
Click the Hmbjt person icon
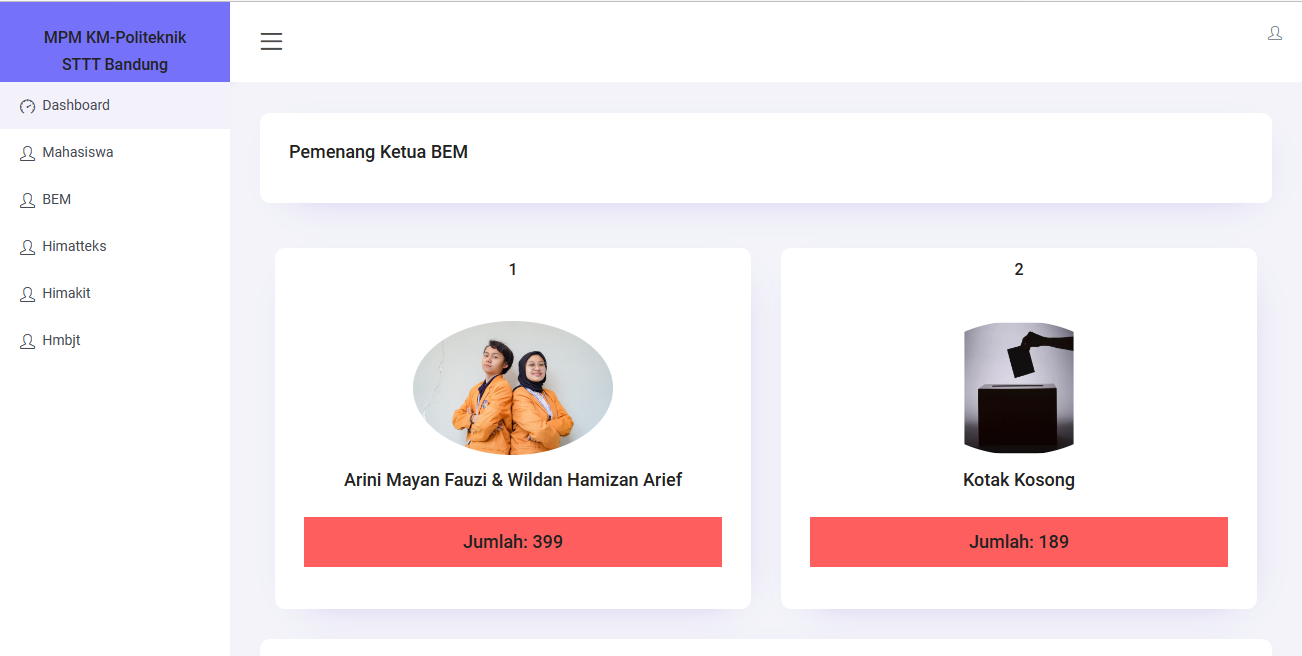pos(28,341)
